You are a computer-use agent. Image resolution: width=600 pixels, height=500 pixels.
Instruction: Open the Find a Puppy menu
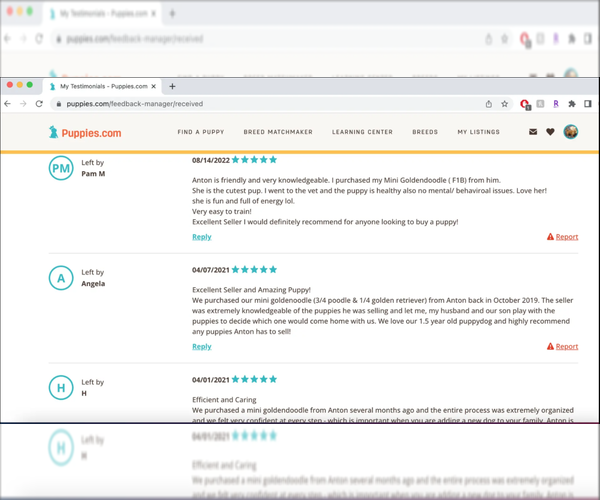[x=201, y=132]
